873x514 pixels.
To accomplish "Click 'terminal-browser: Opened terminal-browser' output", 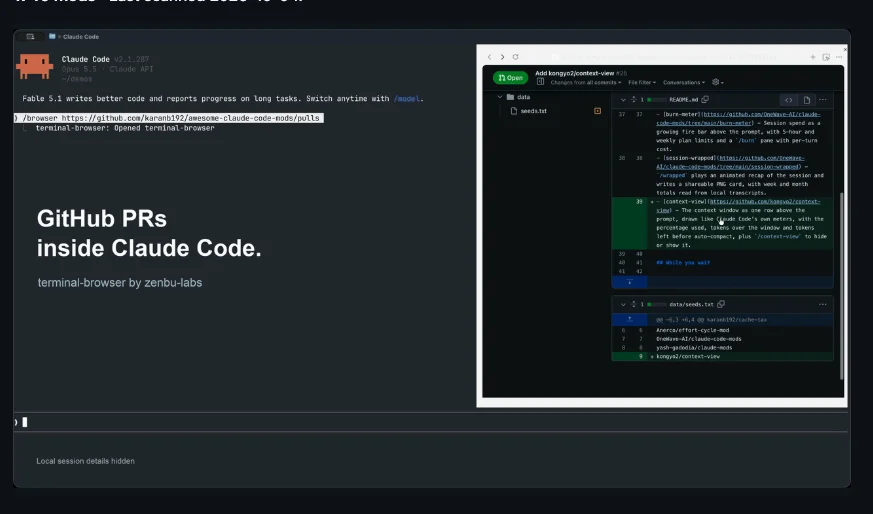I will coord(125,128).
